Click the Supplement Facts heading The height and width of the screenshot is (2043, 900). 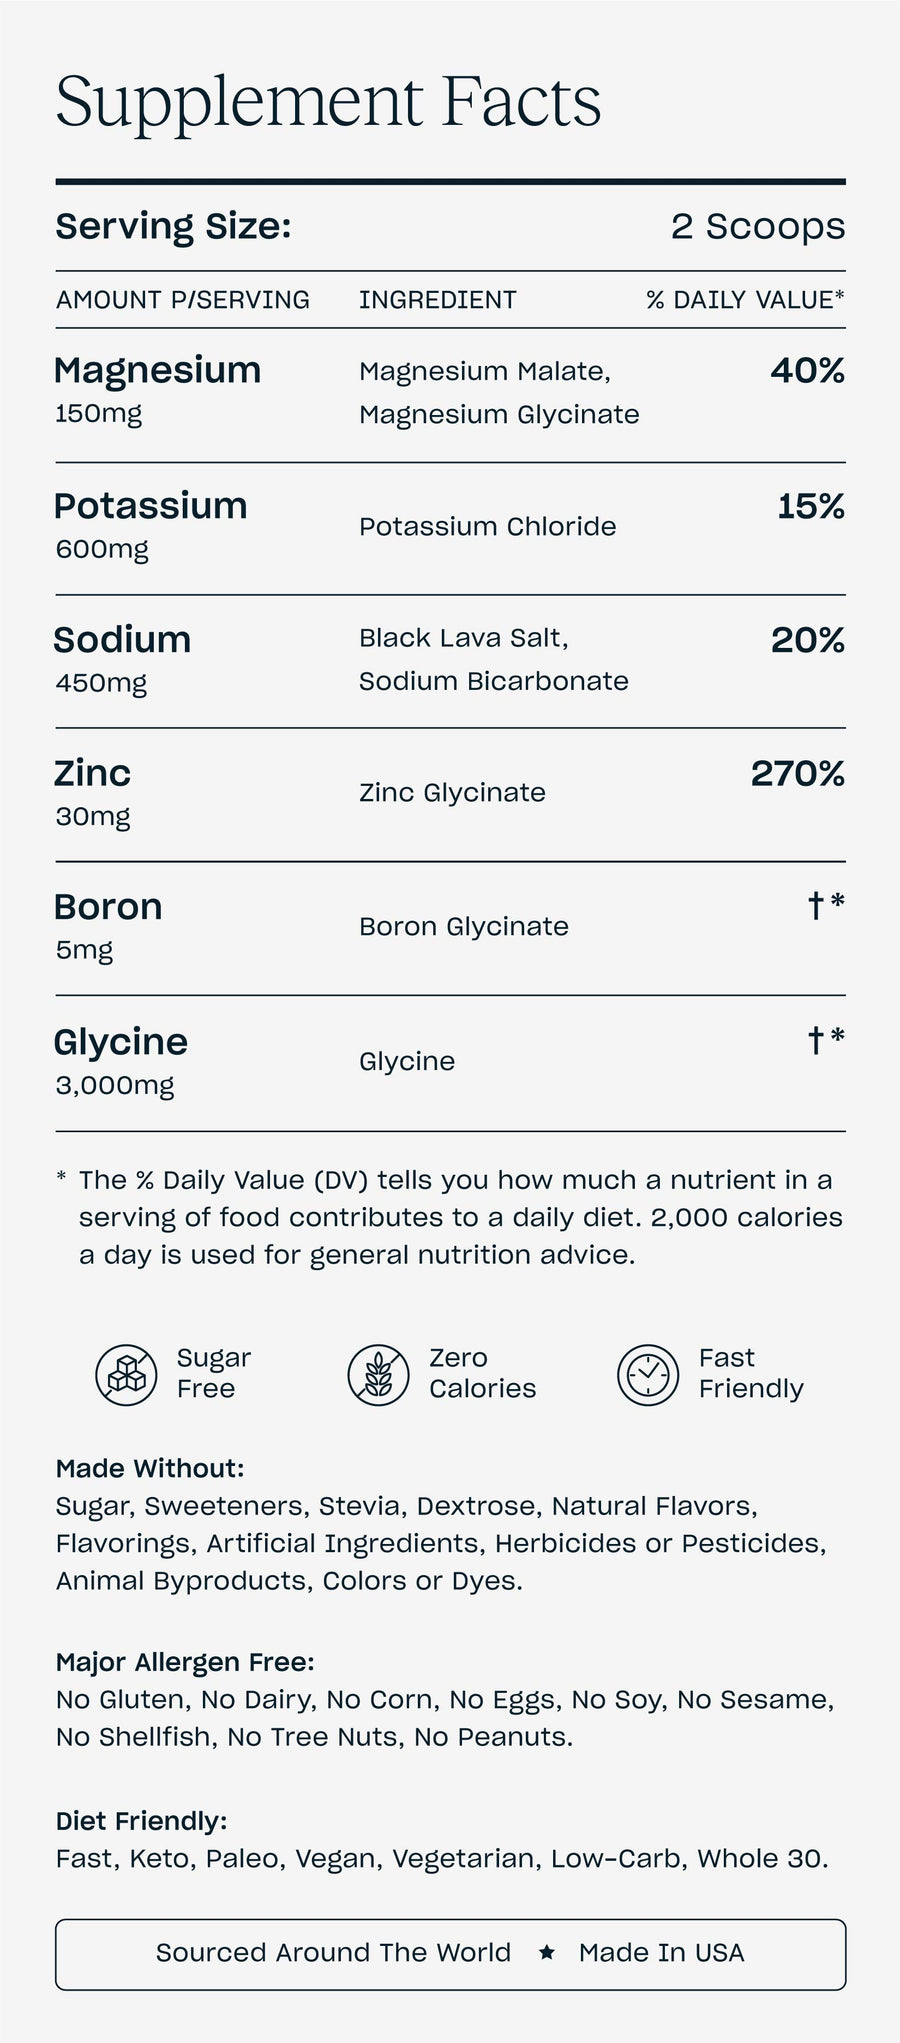tap(328, 102)
